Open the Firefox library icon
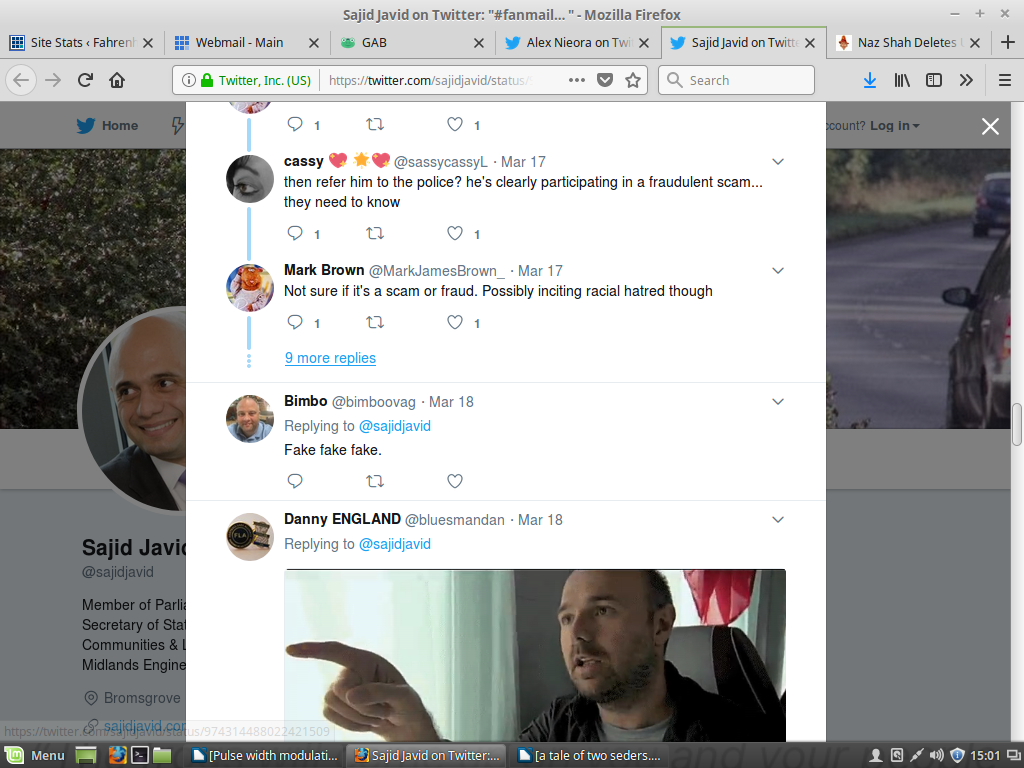 coord(902,80)
